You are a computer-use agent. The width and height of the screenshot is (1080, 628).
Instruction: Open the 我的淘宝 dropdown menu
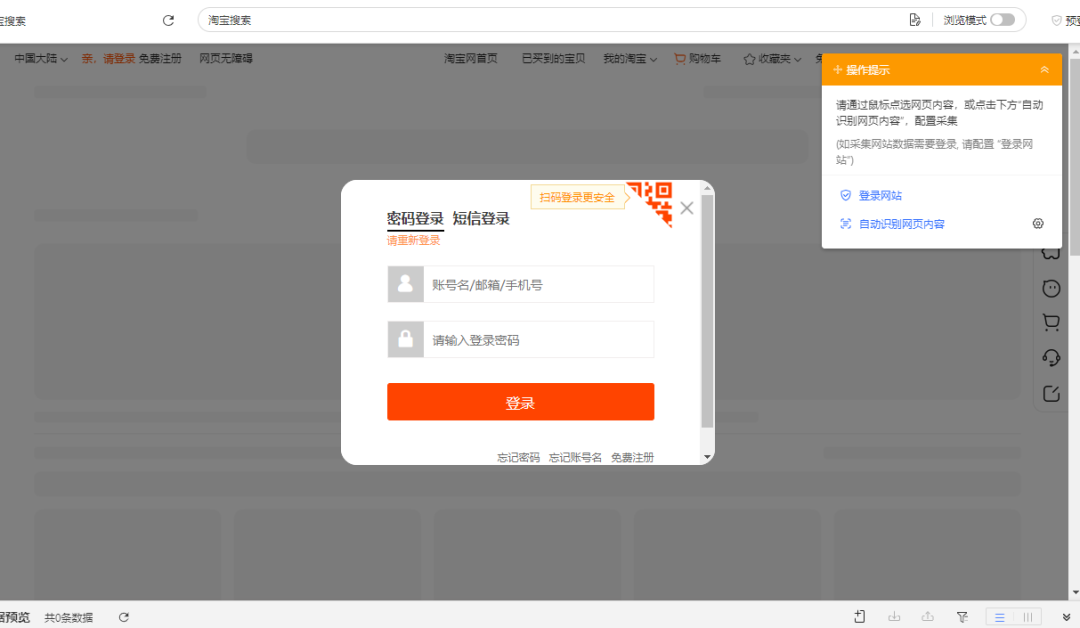pyautogui.click(x=630, y=59)
